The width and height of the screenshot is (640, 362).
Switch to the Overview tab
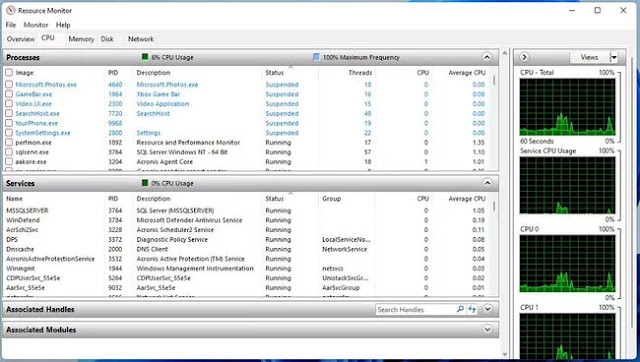point(20,39)
